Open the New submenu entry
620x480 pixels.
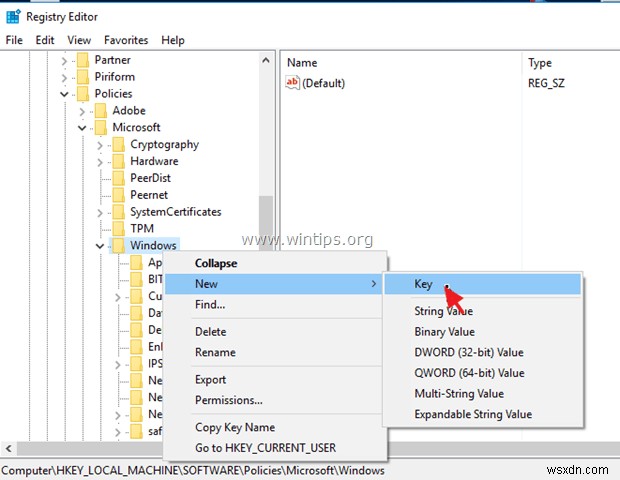pyautogui.click(x=274, y=284)
